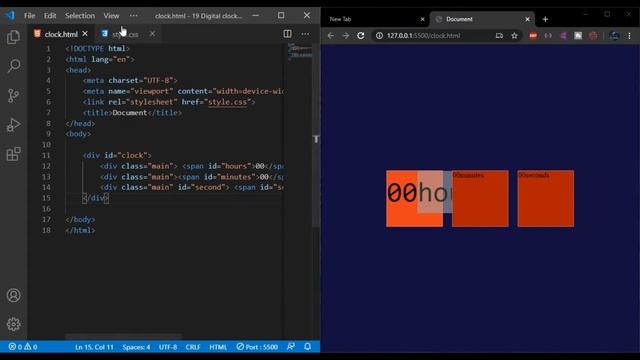The height and width of the screenshot is (360, 640).
Task: Stop Live Server on Port 5500
Action: (257, 347)
